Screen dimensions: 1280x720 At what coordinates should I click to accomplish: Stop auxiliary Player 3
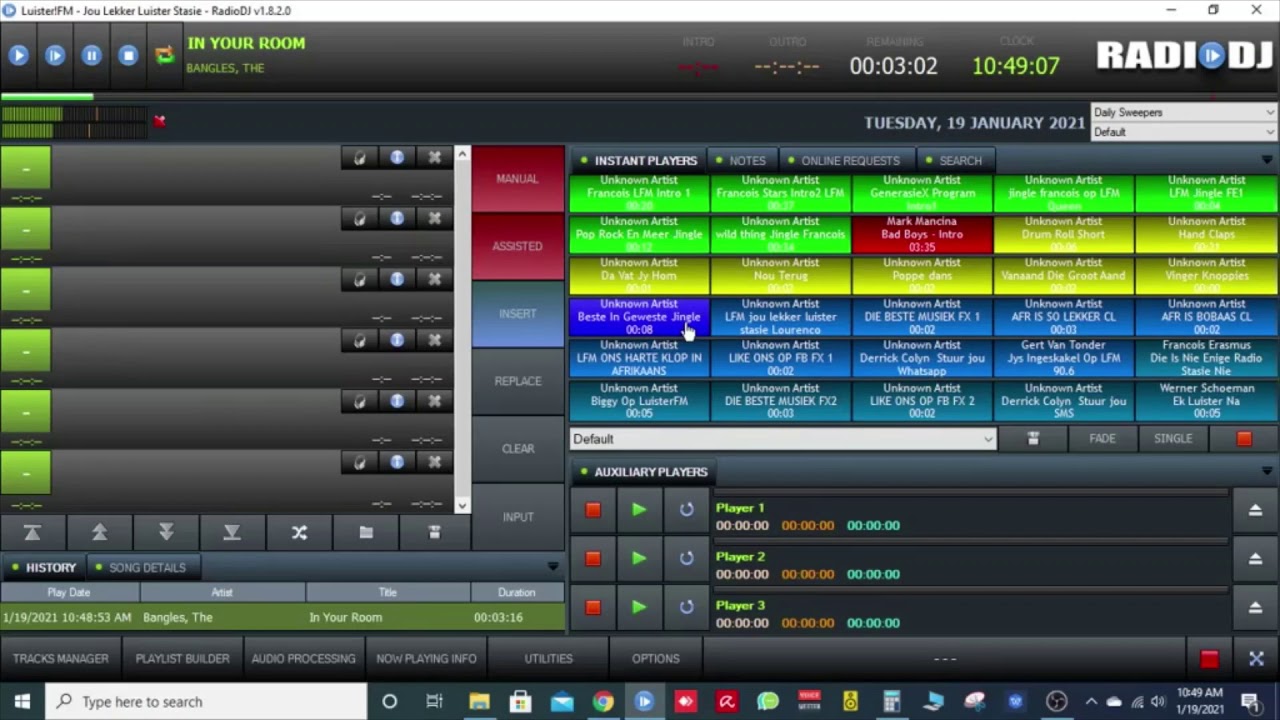(593, 607)
